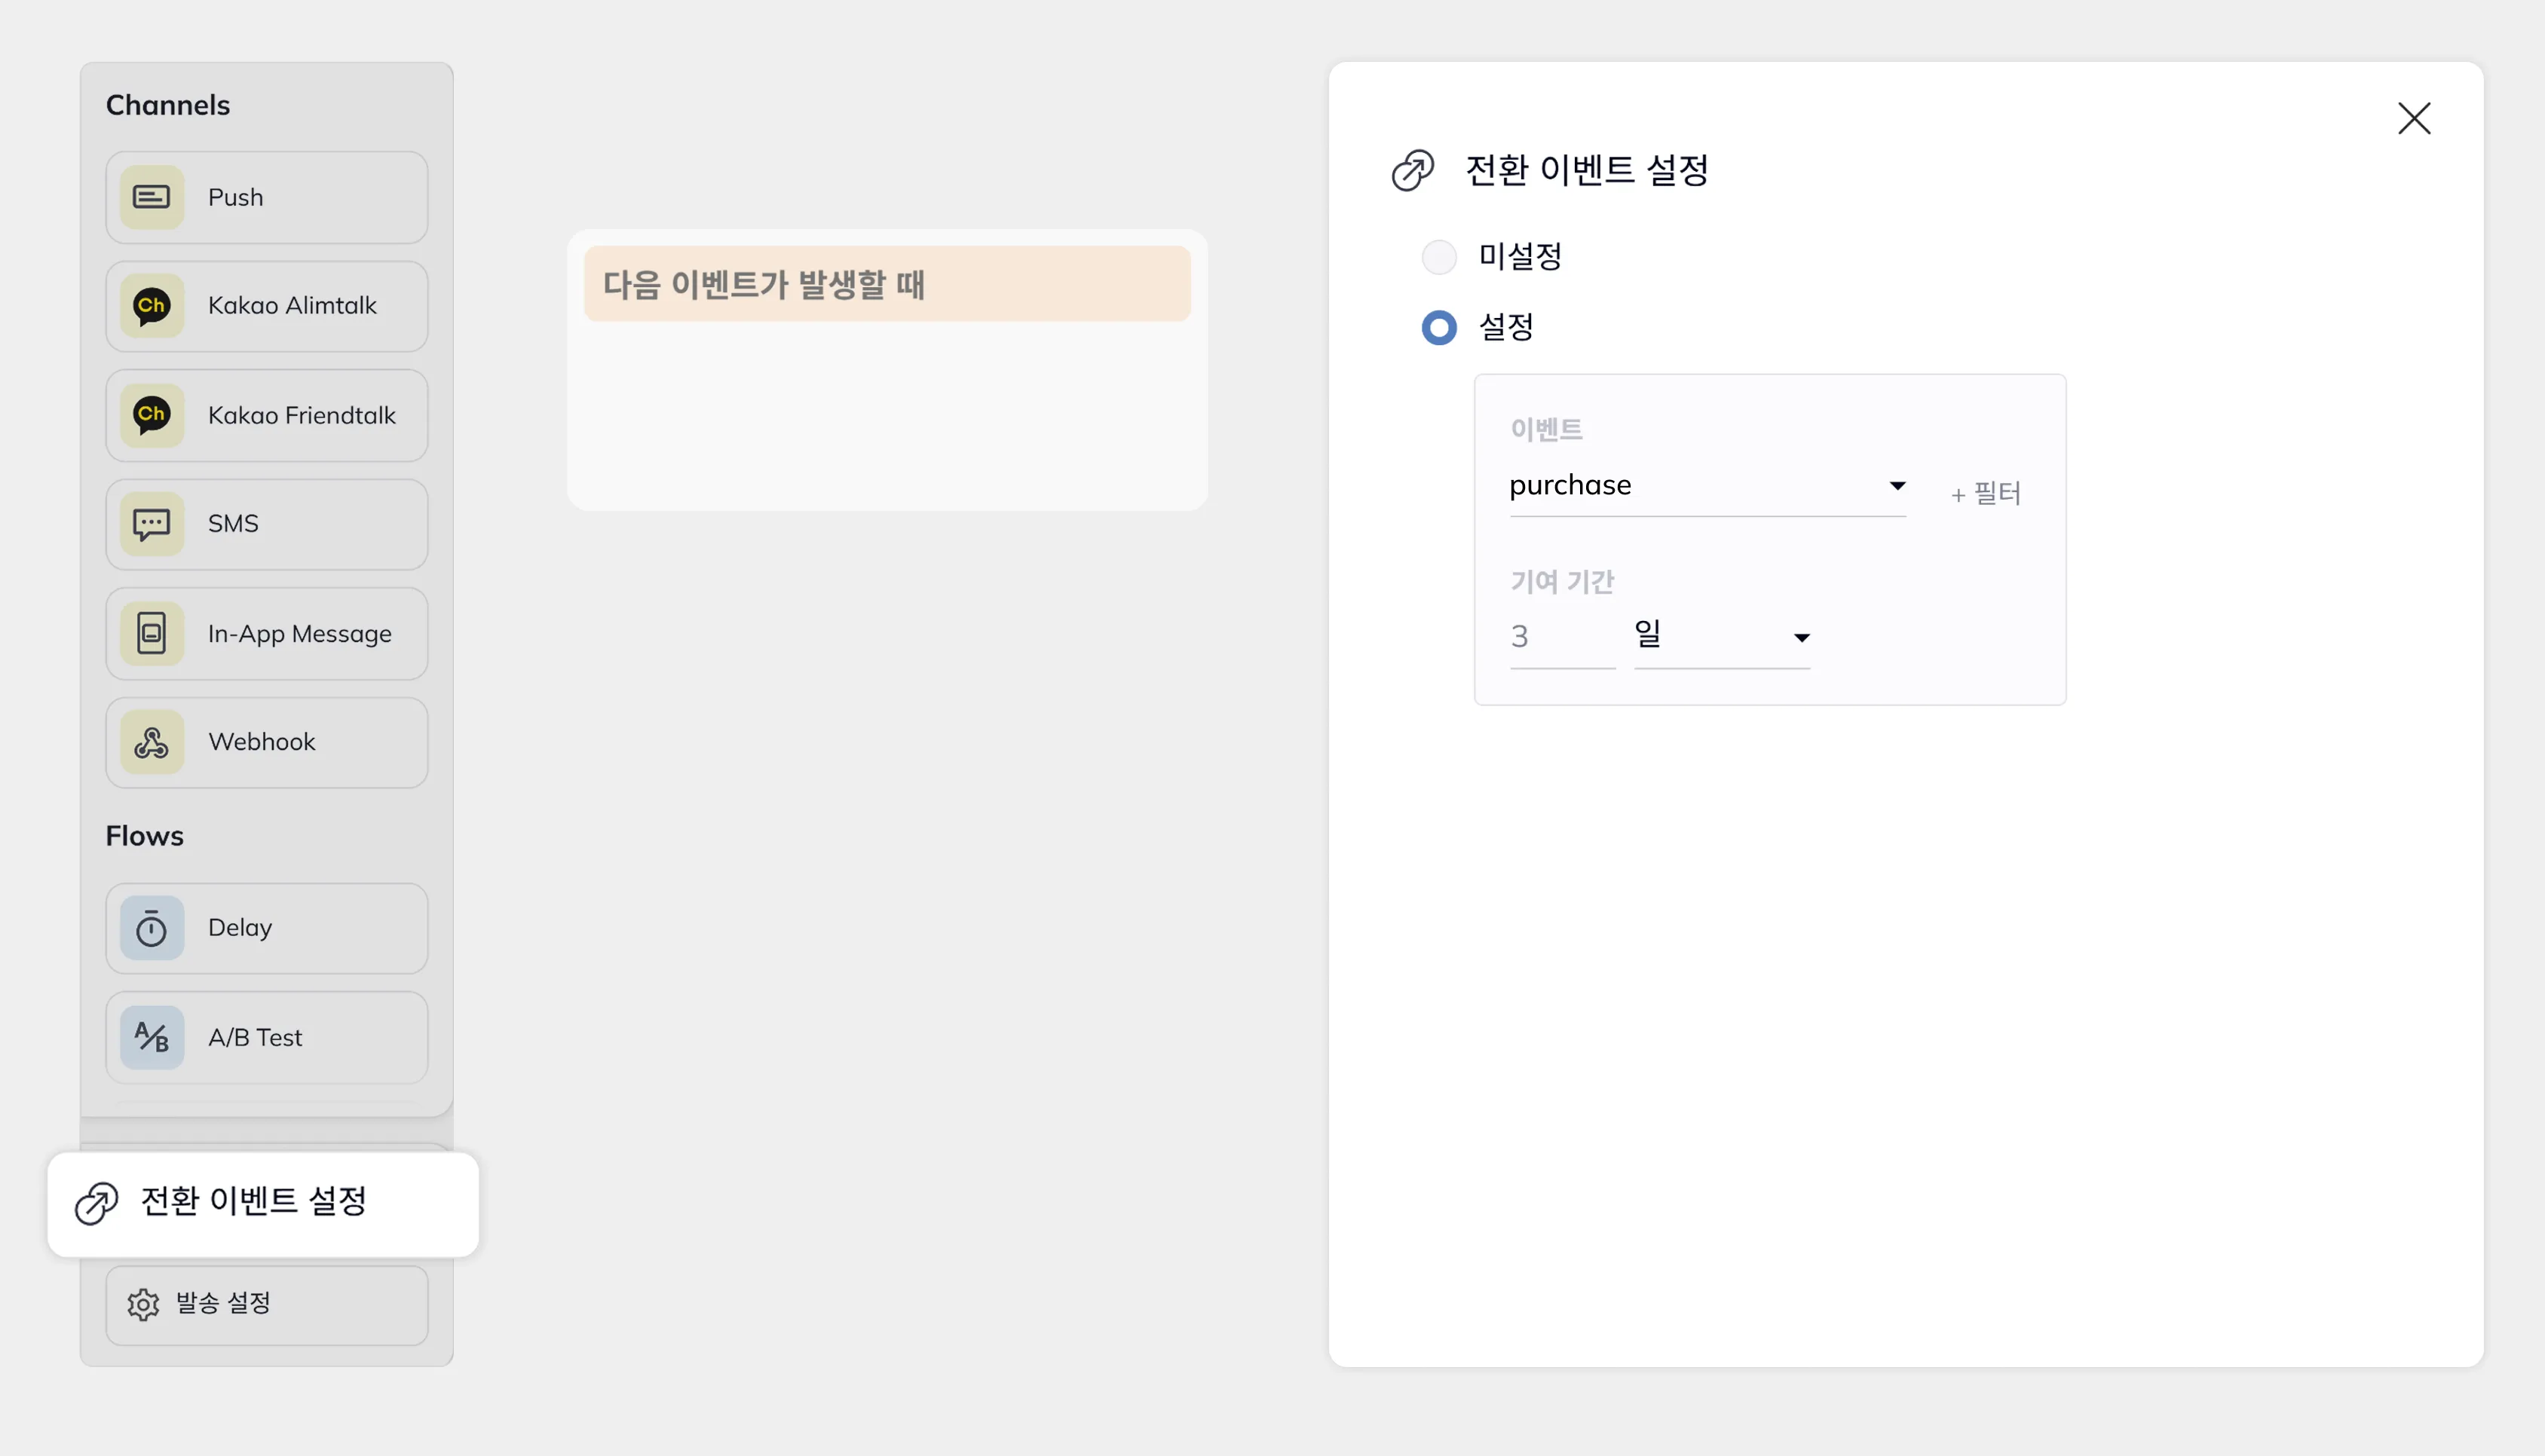Click the A/B Test icon
2545x1456 pixels.
click(152, 1037)
